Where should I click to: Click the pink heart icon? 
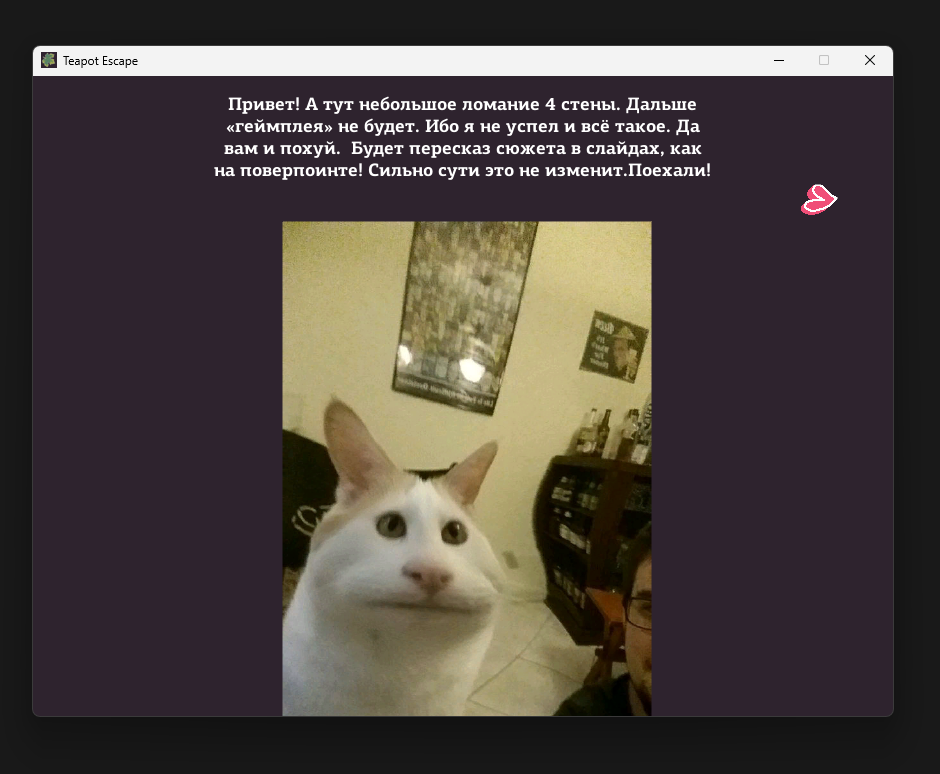tap(819, 200)
